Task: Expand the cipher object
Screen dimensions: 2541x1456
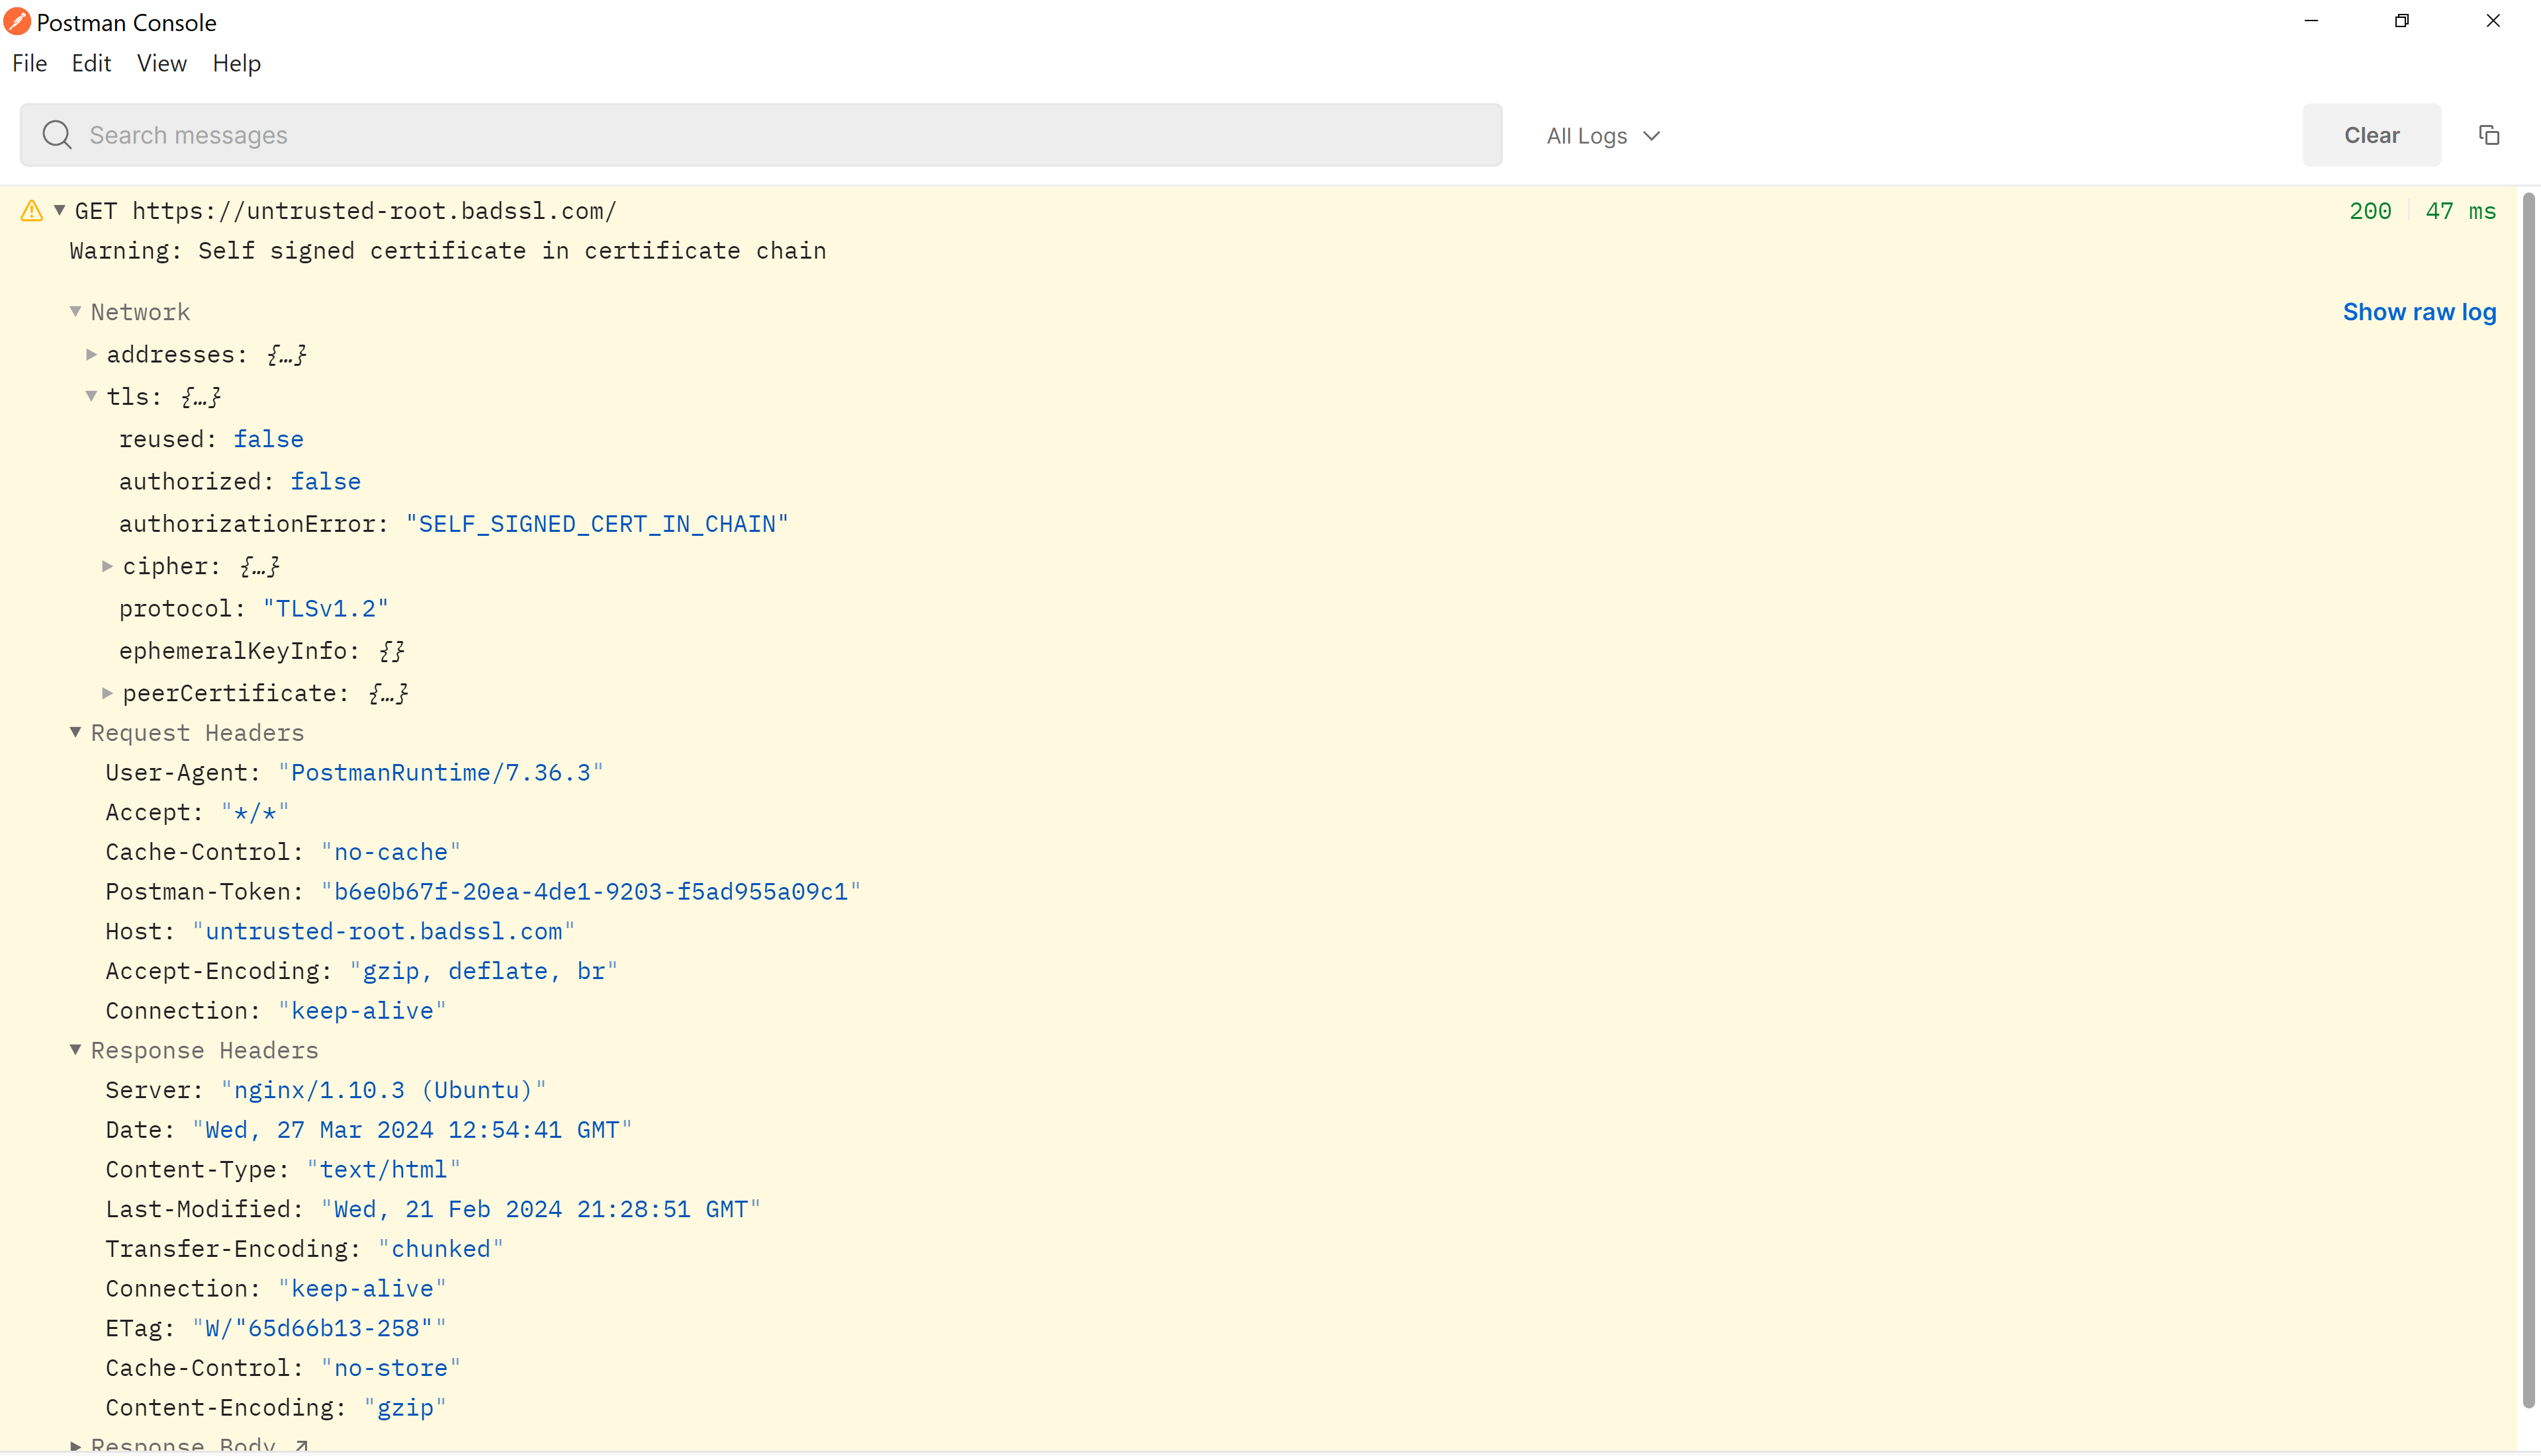Action: point(108,566)
